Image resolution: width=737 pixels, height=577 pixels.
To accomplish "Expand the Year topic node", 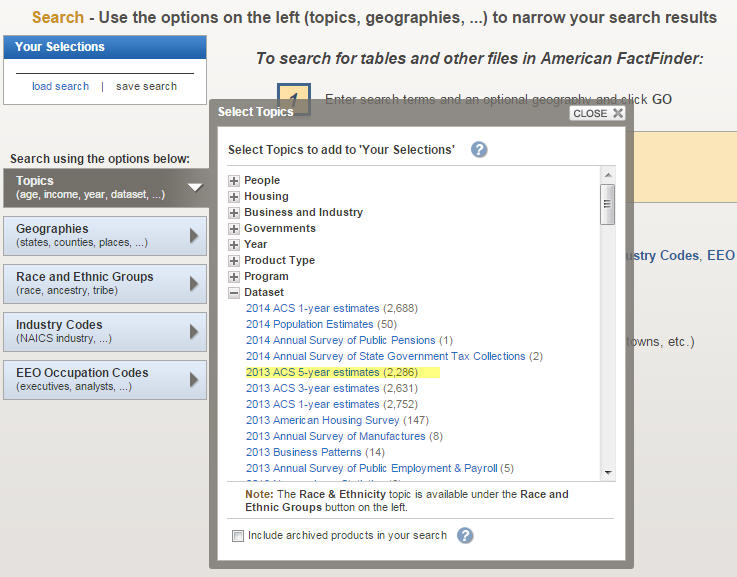I will point(234,244).
